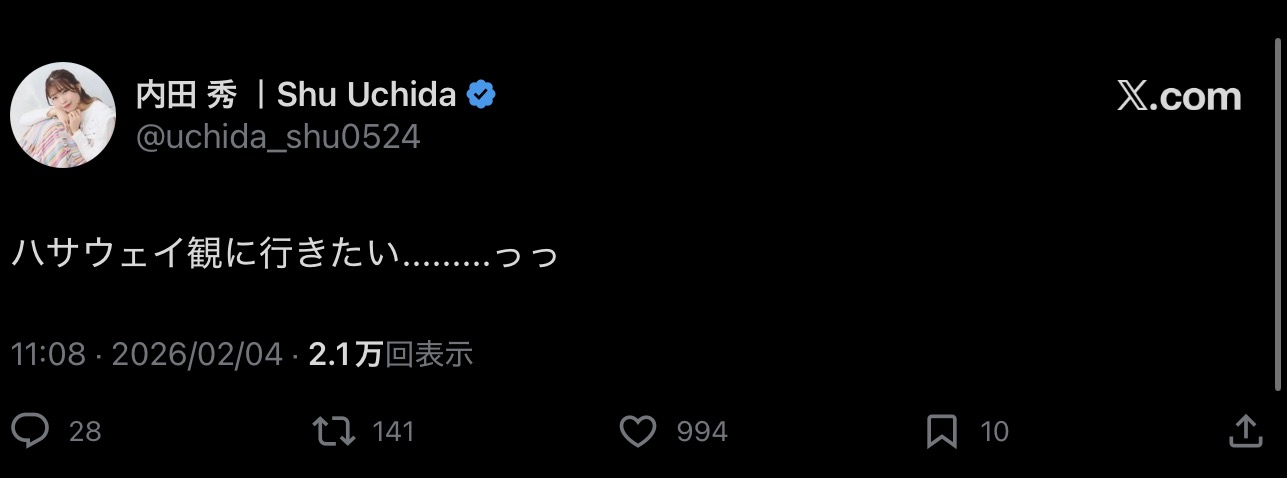
Task: Click the X.com logo
Action: click(x=1178, y=97)
